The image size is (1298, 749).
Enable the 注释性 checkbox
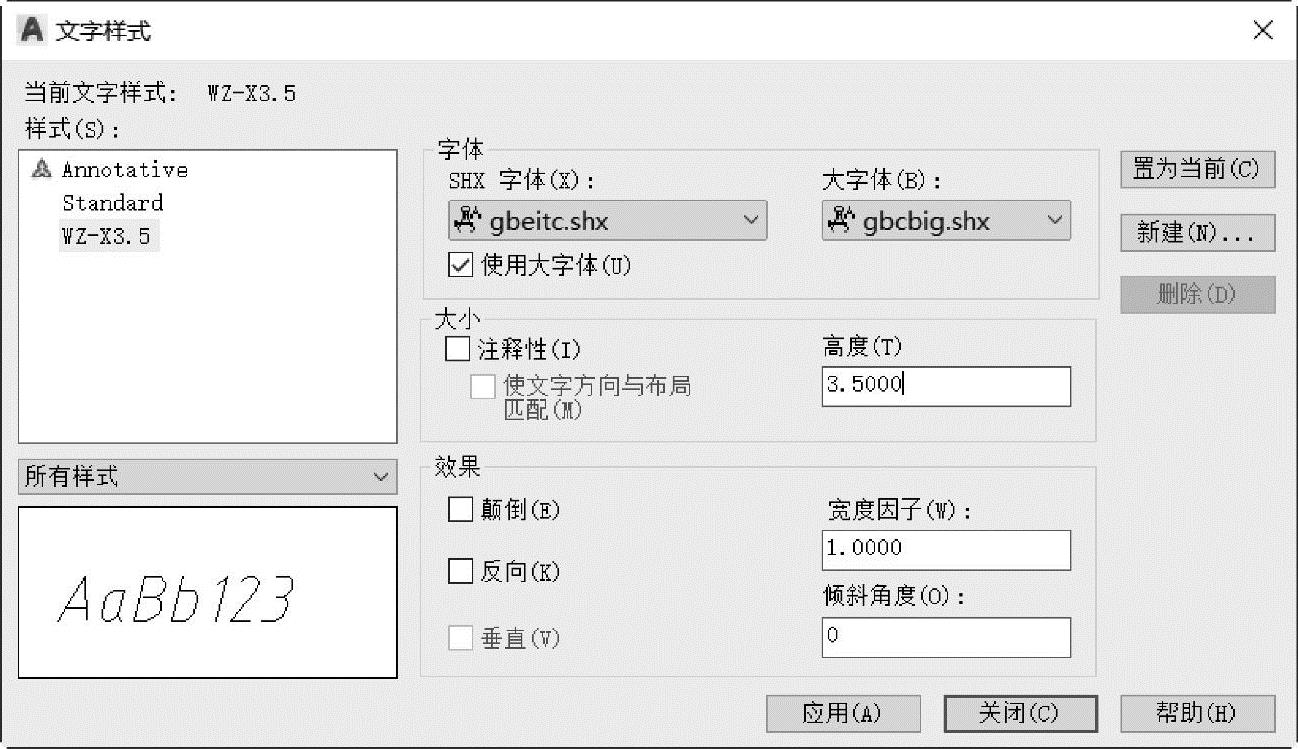[457, 349]
